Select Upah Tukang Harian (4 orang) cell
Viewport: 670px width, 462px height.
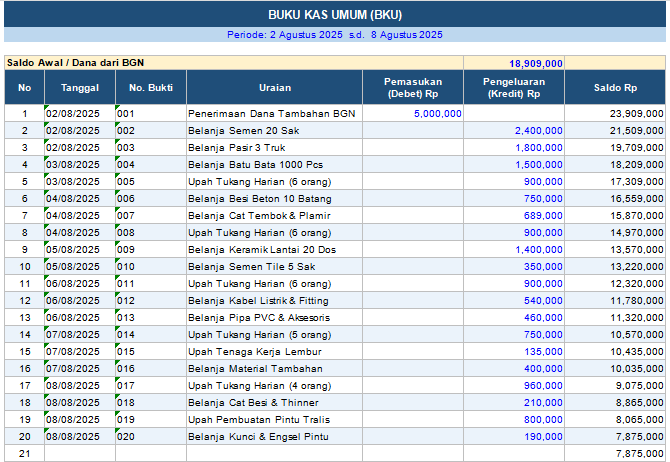pyautogui.click(x=274, y=385)
